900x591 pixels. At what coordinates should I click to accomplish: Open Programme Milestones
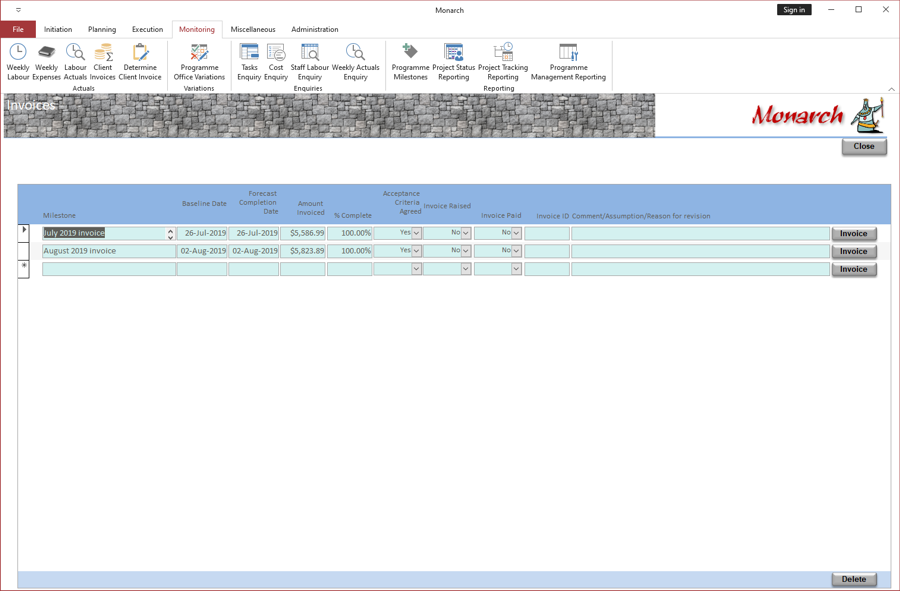pos(410,62)
